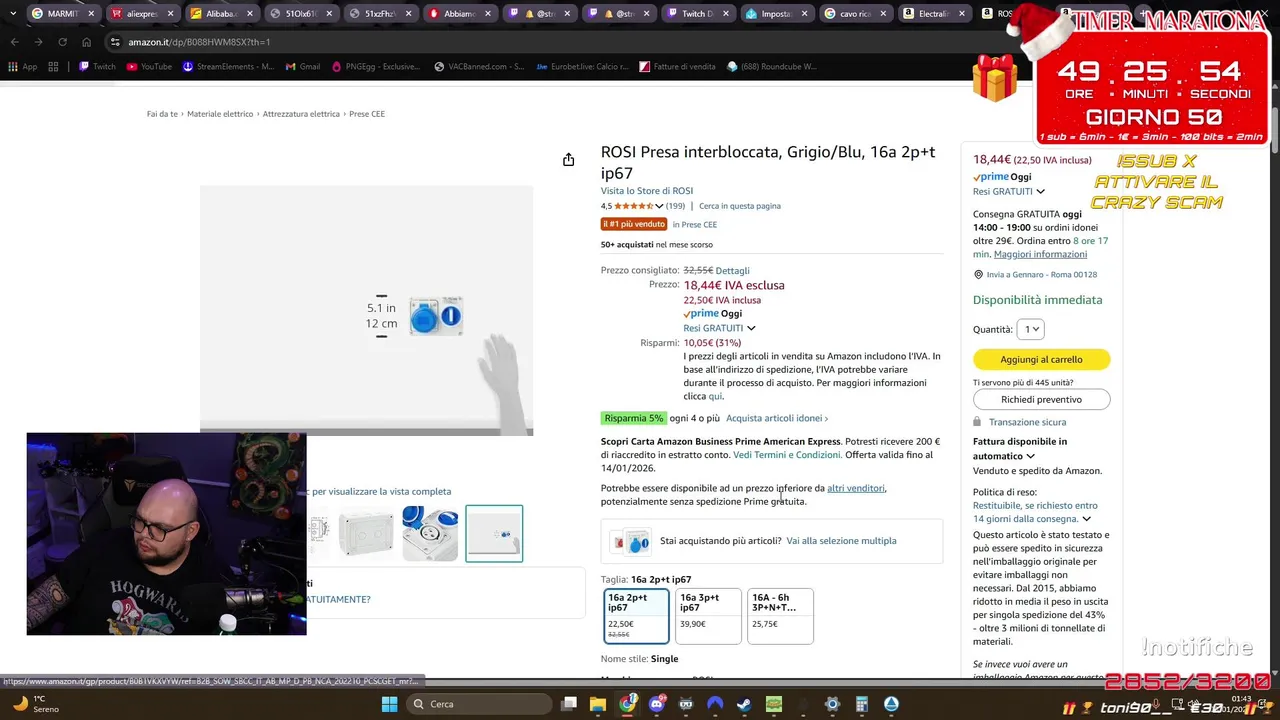Screen dimensions: 1280x720
Task: Switch to the Abbiamo tab
Action: 459,14
